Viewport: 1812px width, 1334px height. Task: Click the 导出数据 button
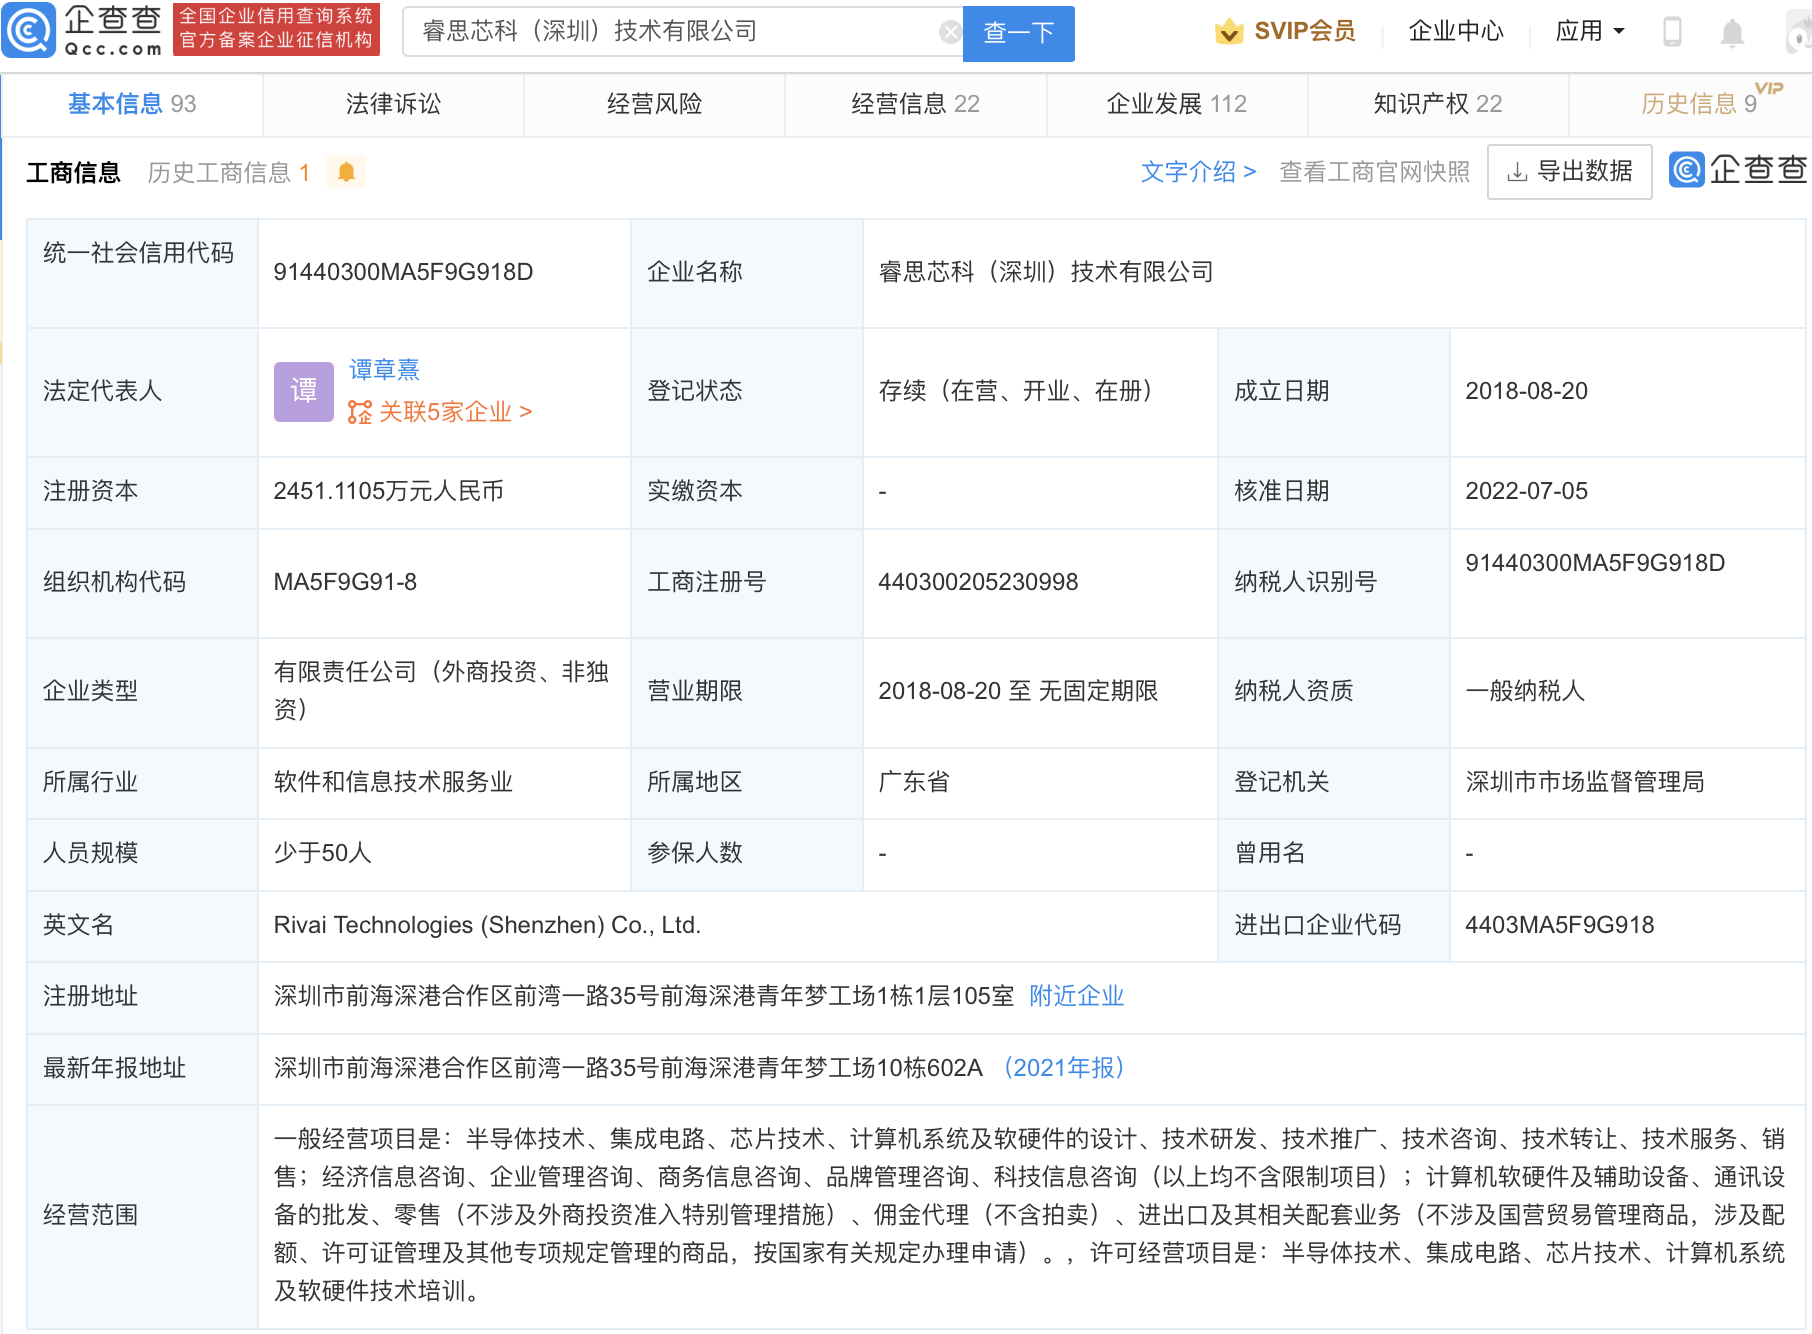tap(1569, 172)
